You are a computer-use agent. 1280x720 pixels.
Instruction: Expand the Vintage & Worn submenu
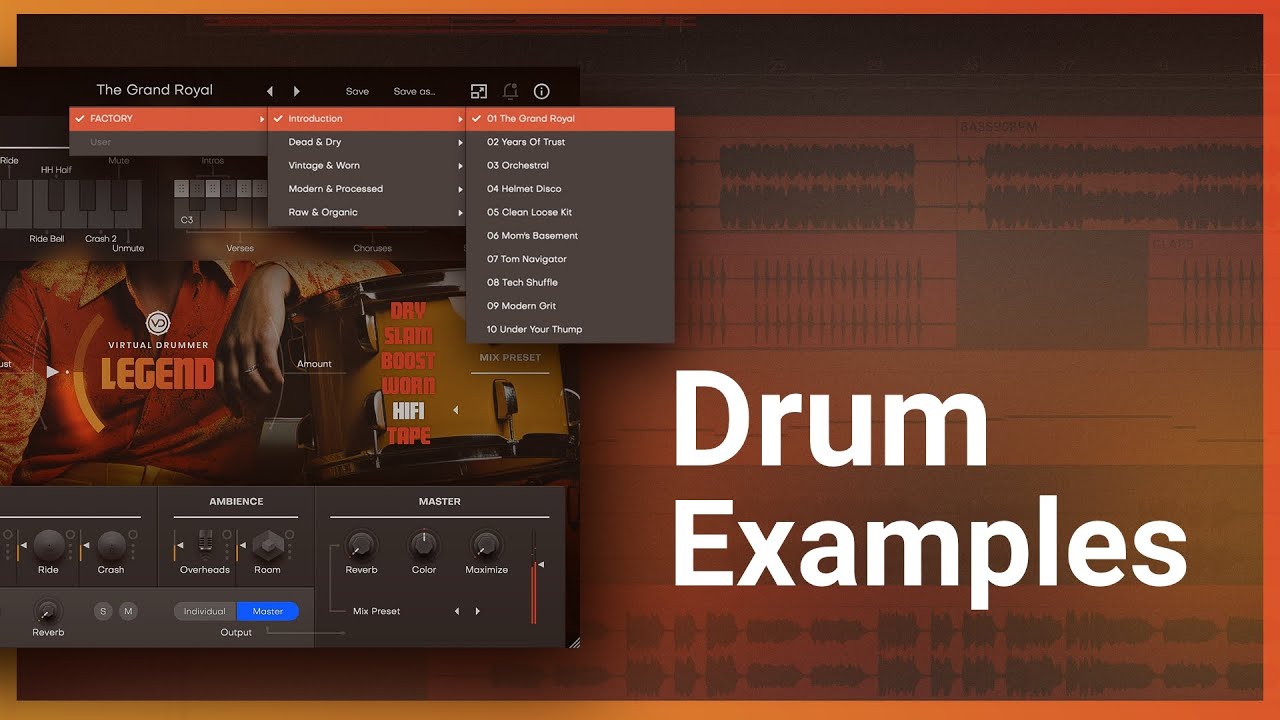366,165
